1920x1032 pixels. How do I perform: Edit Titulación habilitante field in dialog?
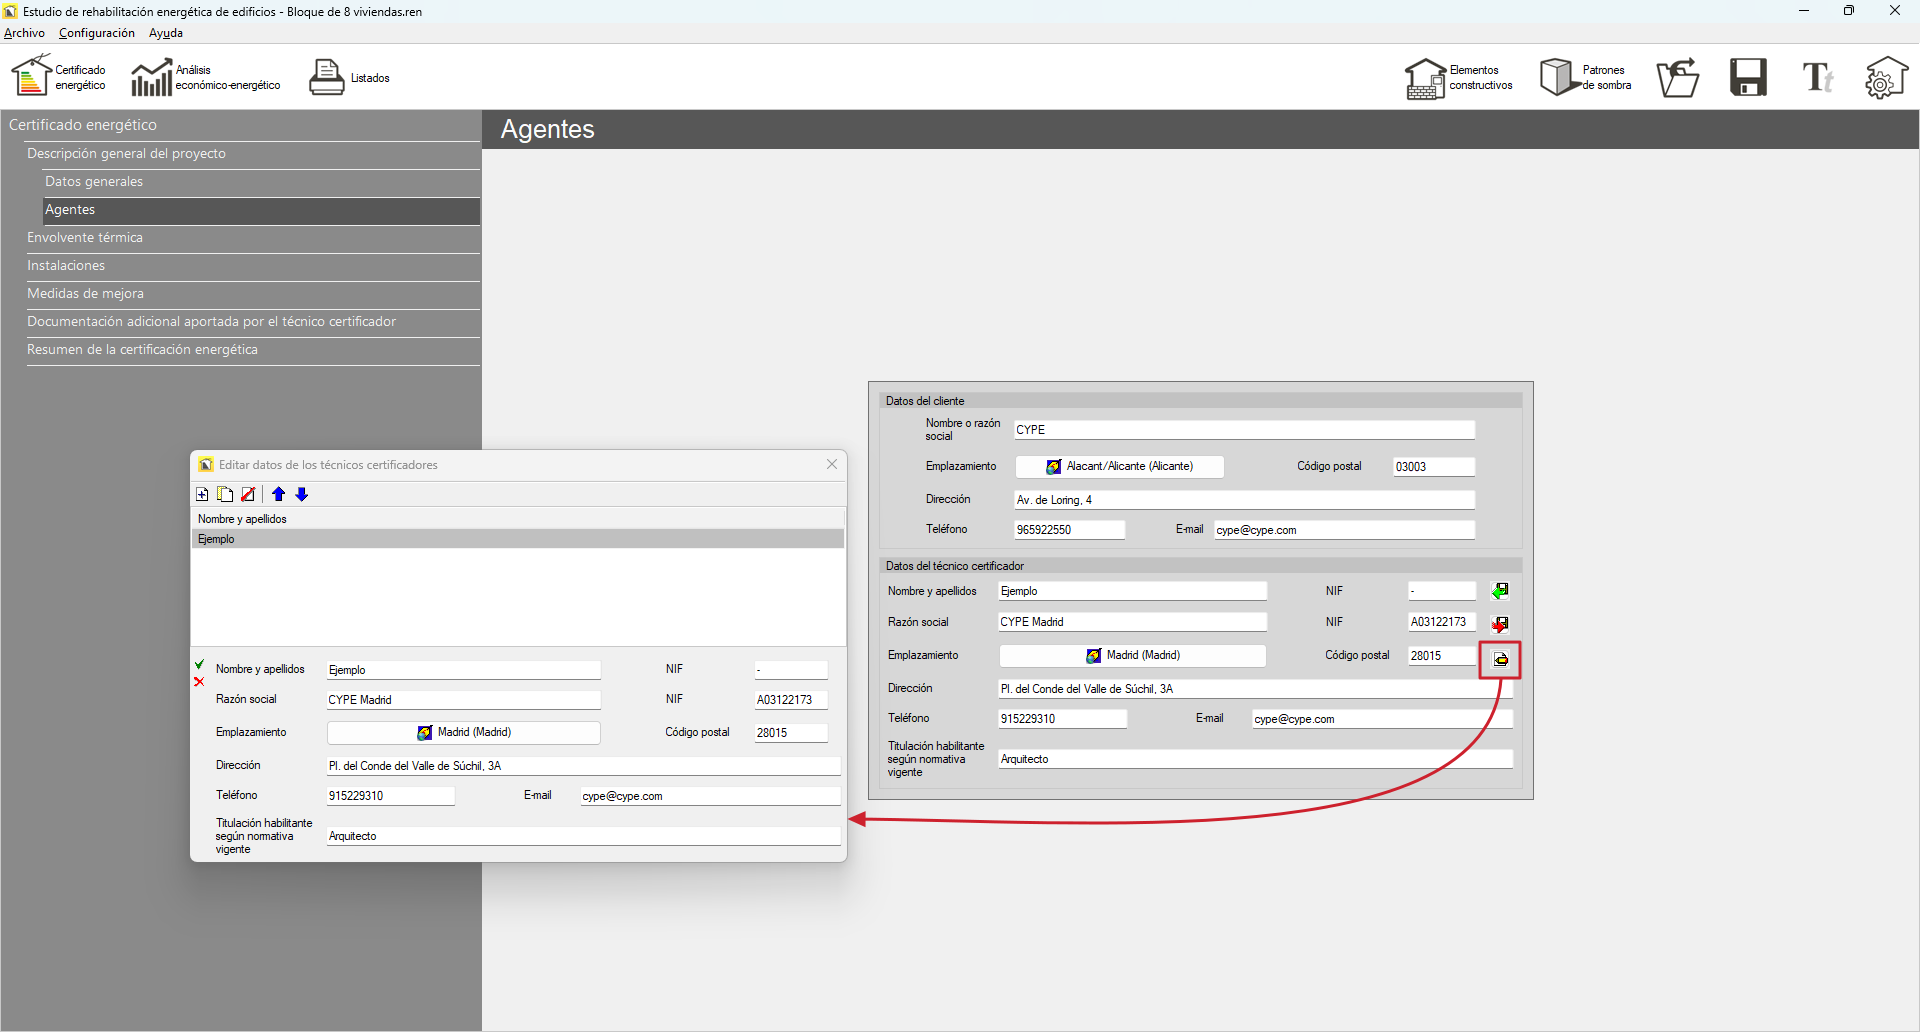584,836
